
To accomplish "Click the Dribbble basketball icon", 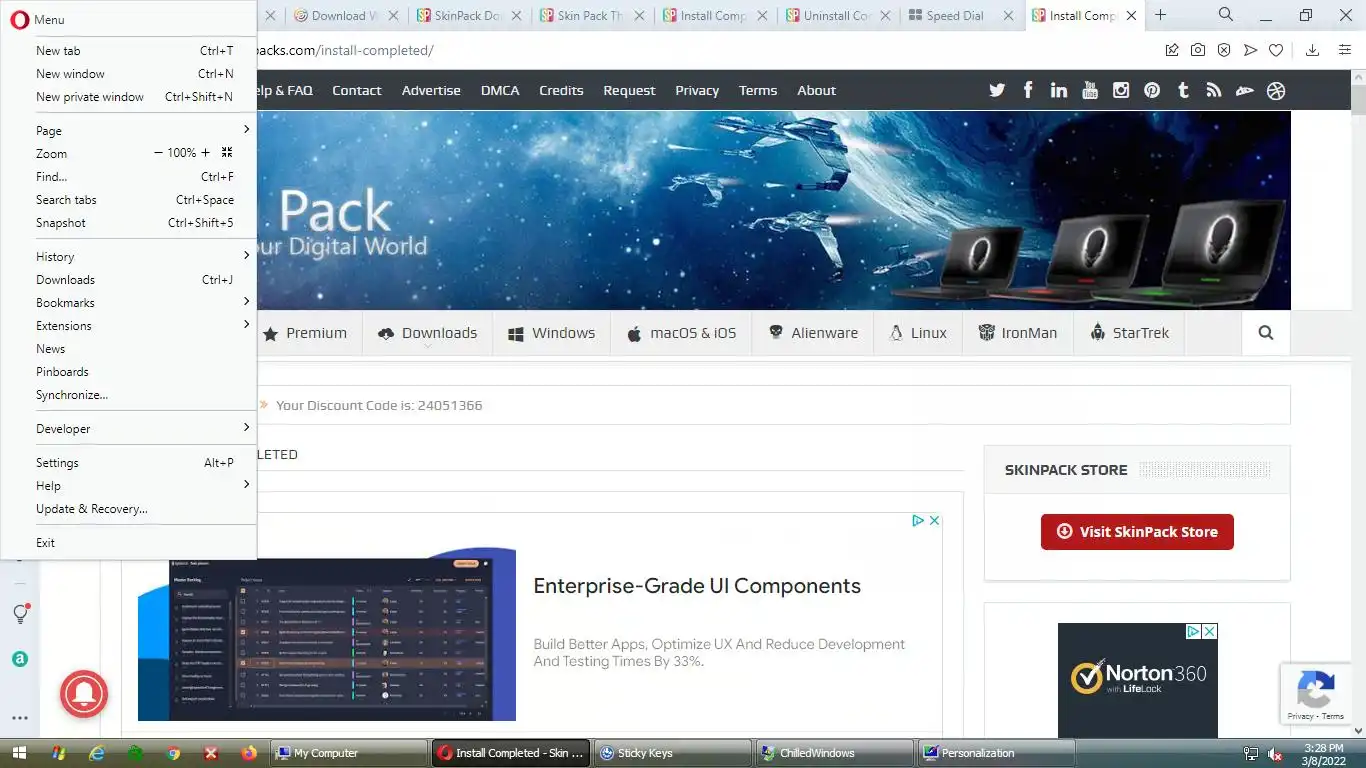I will point(1276,90).
